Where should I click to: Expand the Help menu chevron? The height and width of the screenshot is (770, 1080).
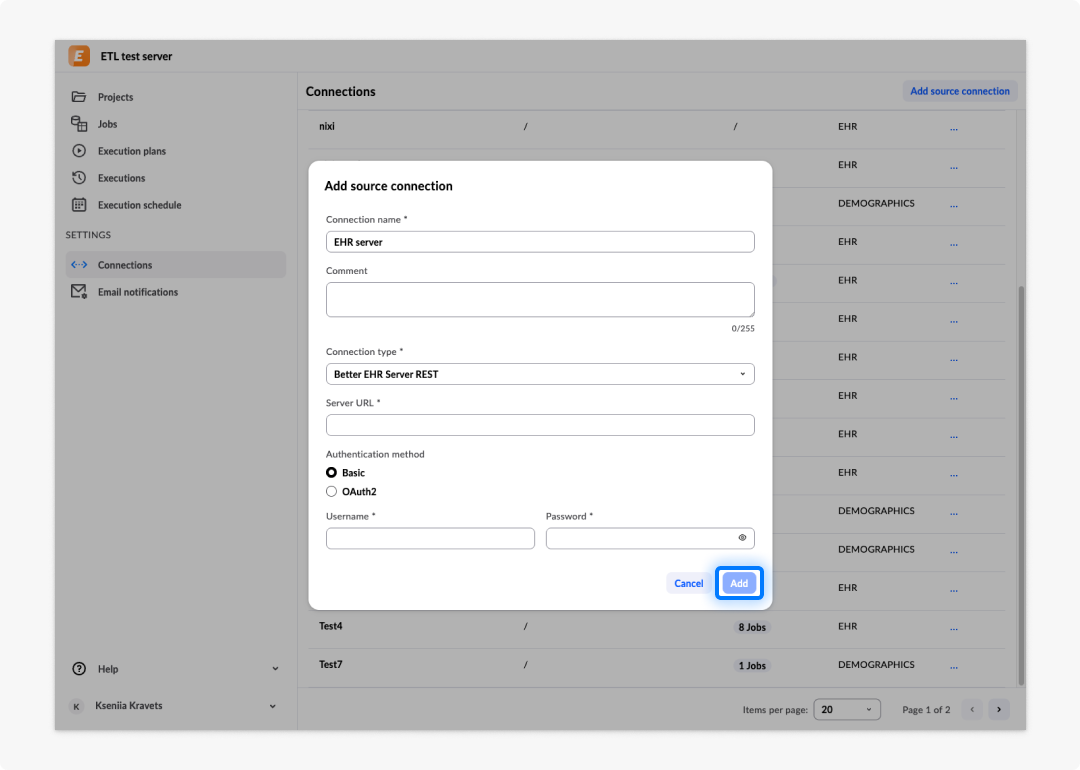point(275,669)
